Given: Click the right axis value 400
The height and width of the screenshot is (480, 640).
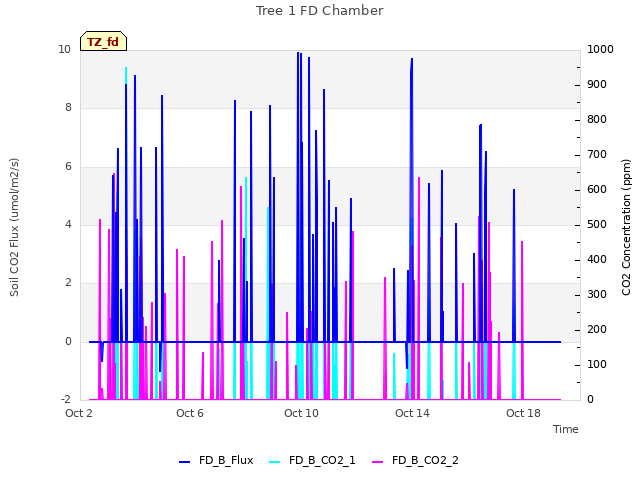Looking at the screenshot, I should point(597,260).
